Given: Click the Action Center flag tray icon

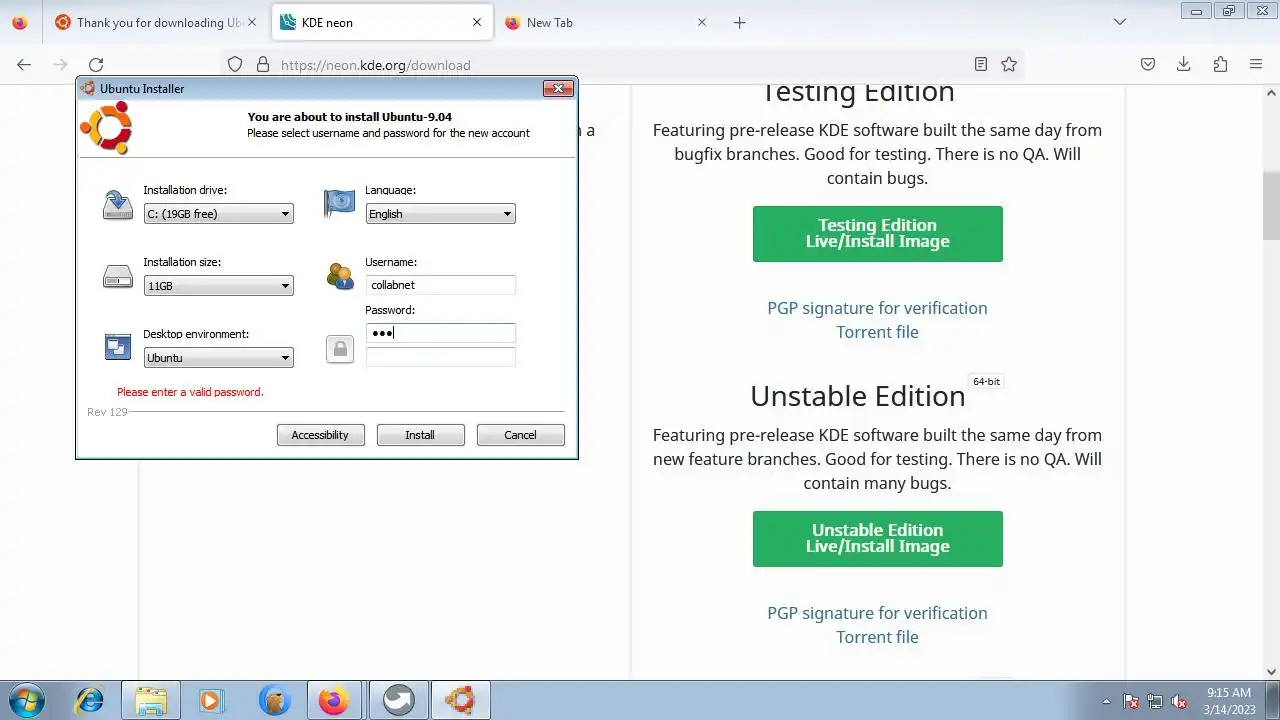Looking at the screenshot, I should click(x=1131, y=701).
